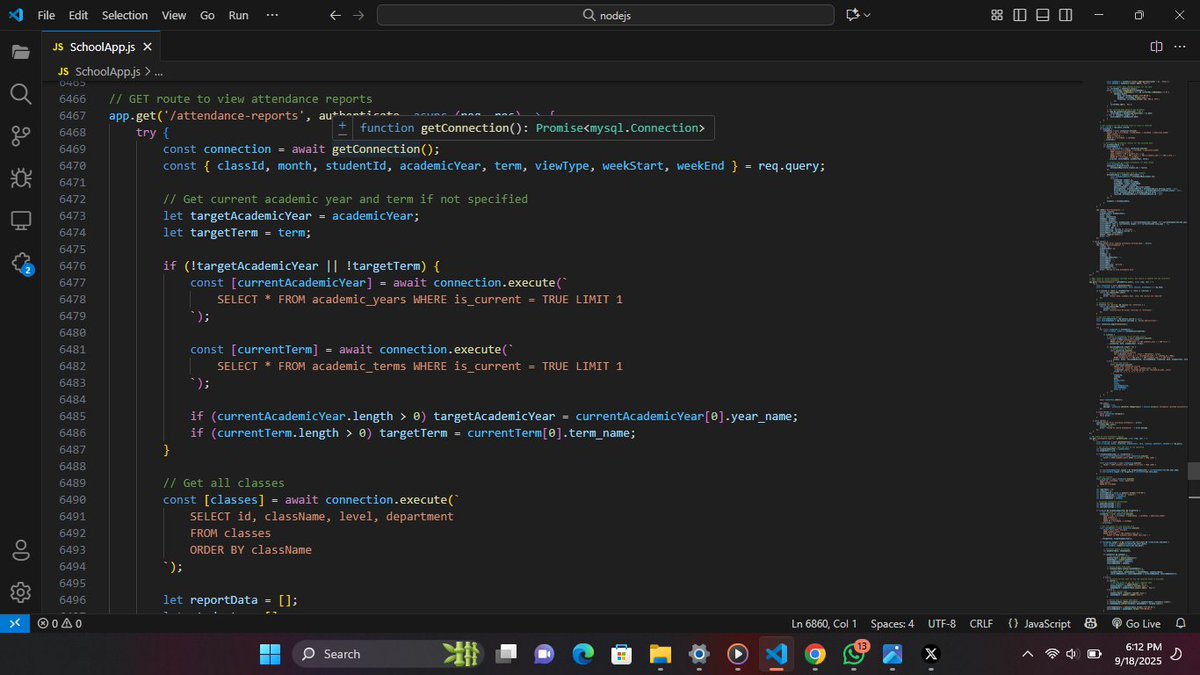This screenshot has height=675, width=1200.
Task: Open the Extensions view with badge
Action: click(21, 262)
